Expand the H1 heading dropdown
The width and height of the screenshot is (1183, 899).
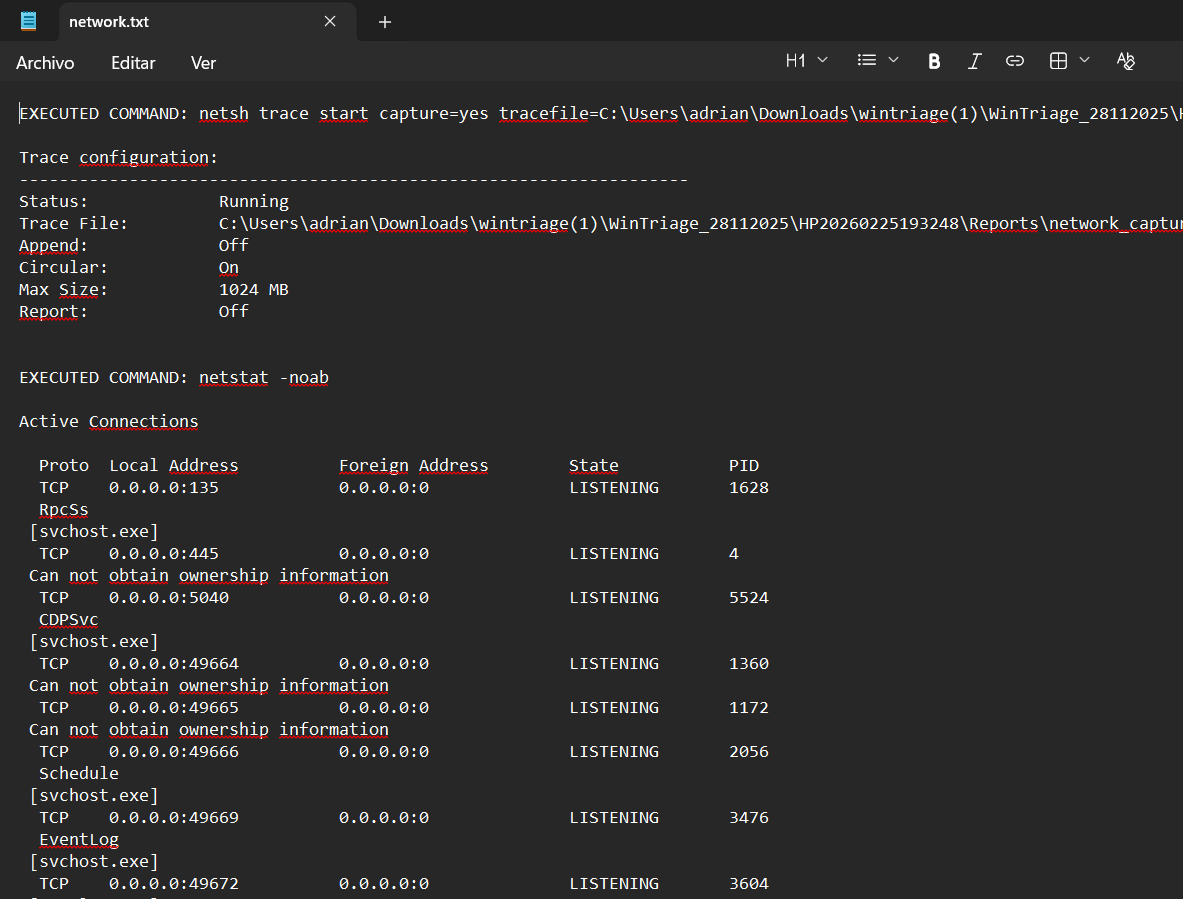point(806,61)
